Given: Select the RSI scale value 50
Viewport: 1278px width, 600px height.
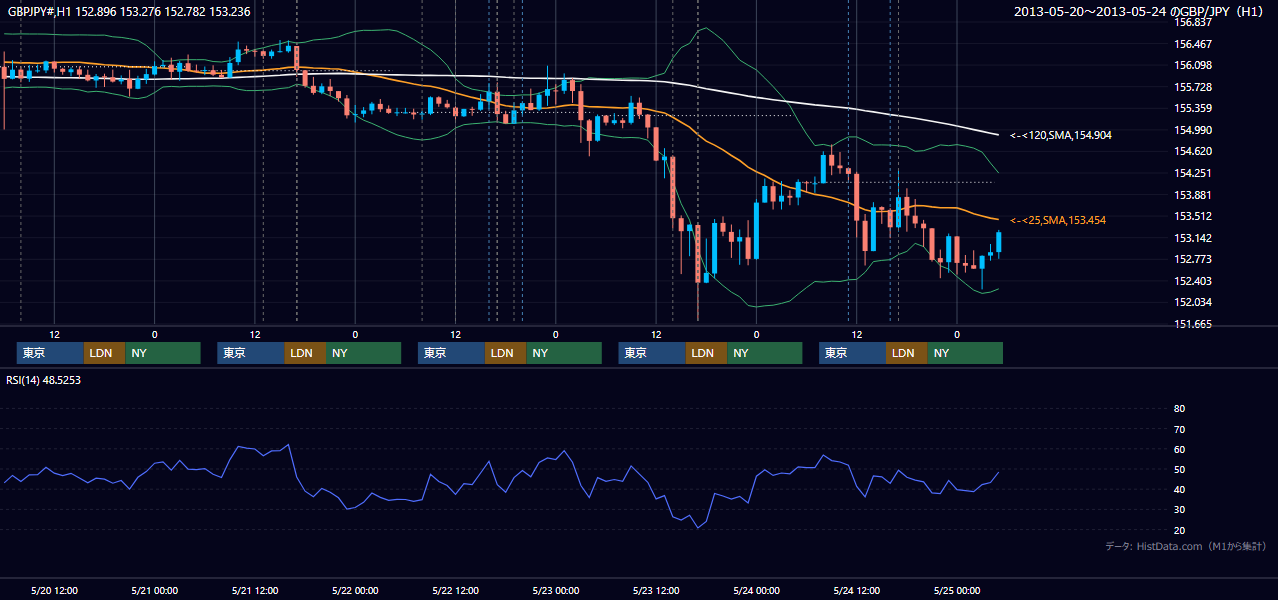Looking at the screenshot, I should click(x=1179, y=469).
